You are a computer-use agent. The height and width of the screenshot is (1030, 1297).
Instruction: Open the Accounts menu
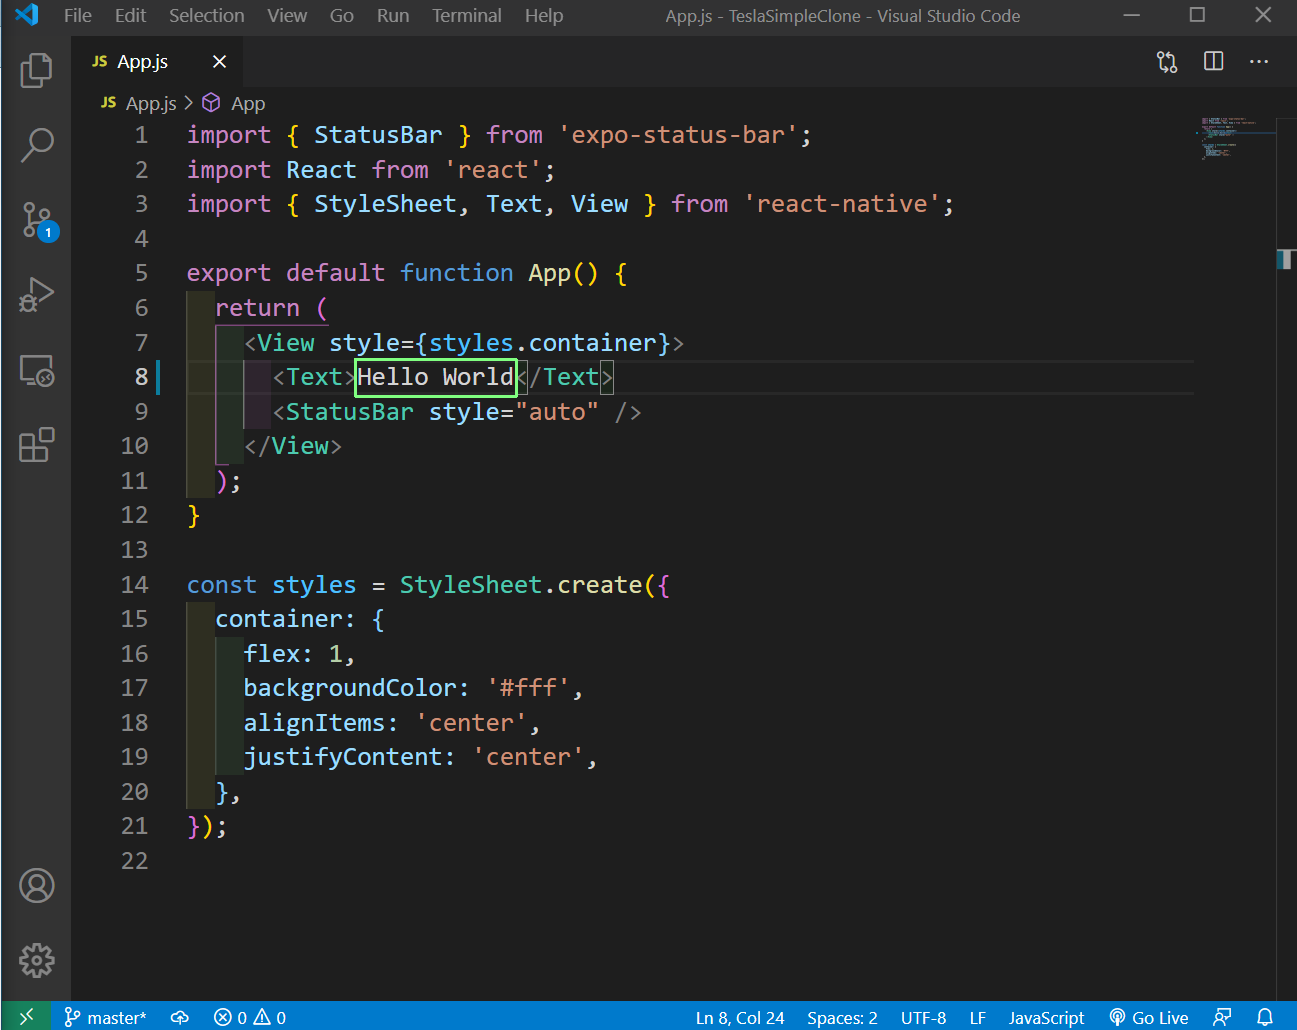[x=36, y=886]
